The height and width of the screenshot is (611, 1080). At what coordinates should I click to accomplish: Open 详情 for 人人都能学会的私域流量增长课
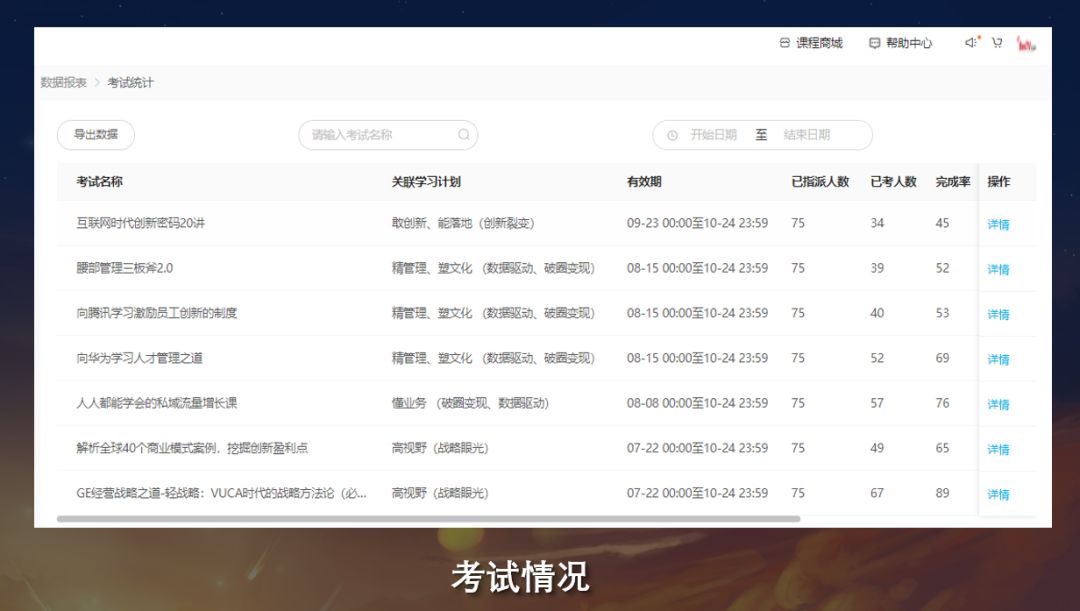pos(998,404)
